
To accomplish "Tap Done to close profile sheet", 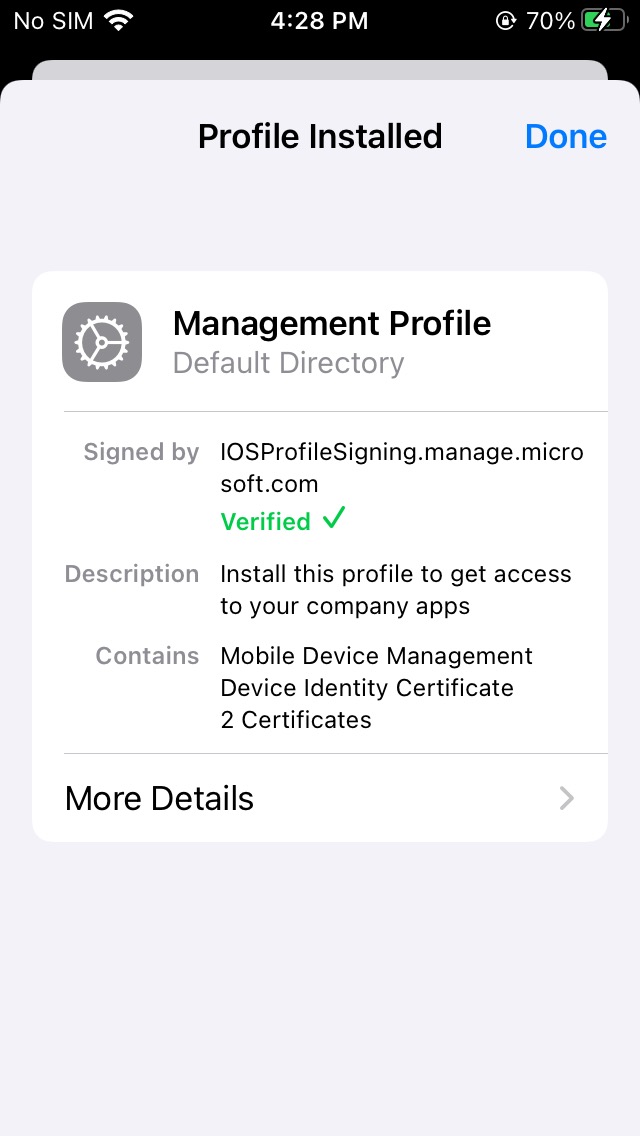I will (566, 136).
